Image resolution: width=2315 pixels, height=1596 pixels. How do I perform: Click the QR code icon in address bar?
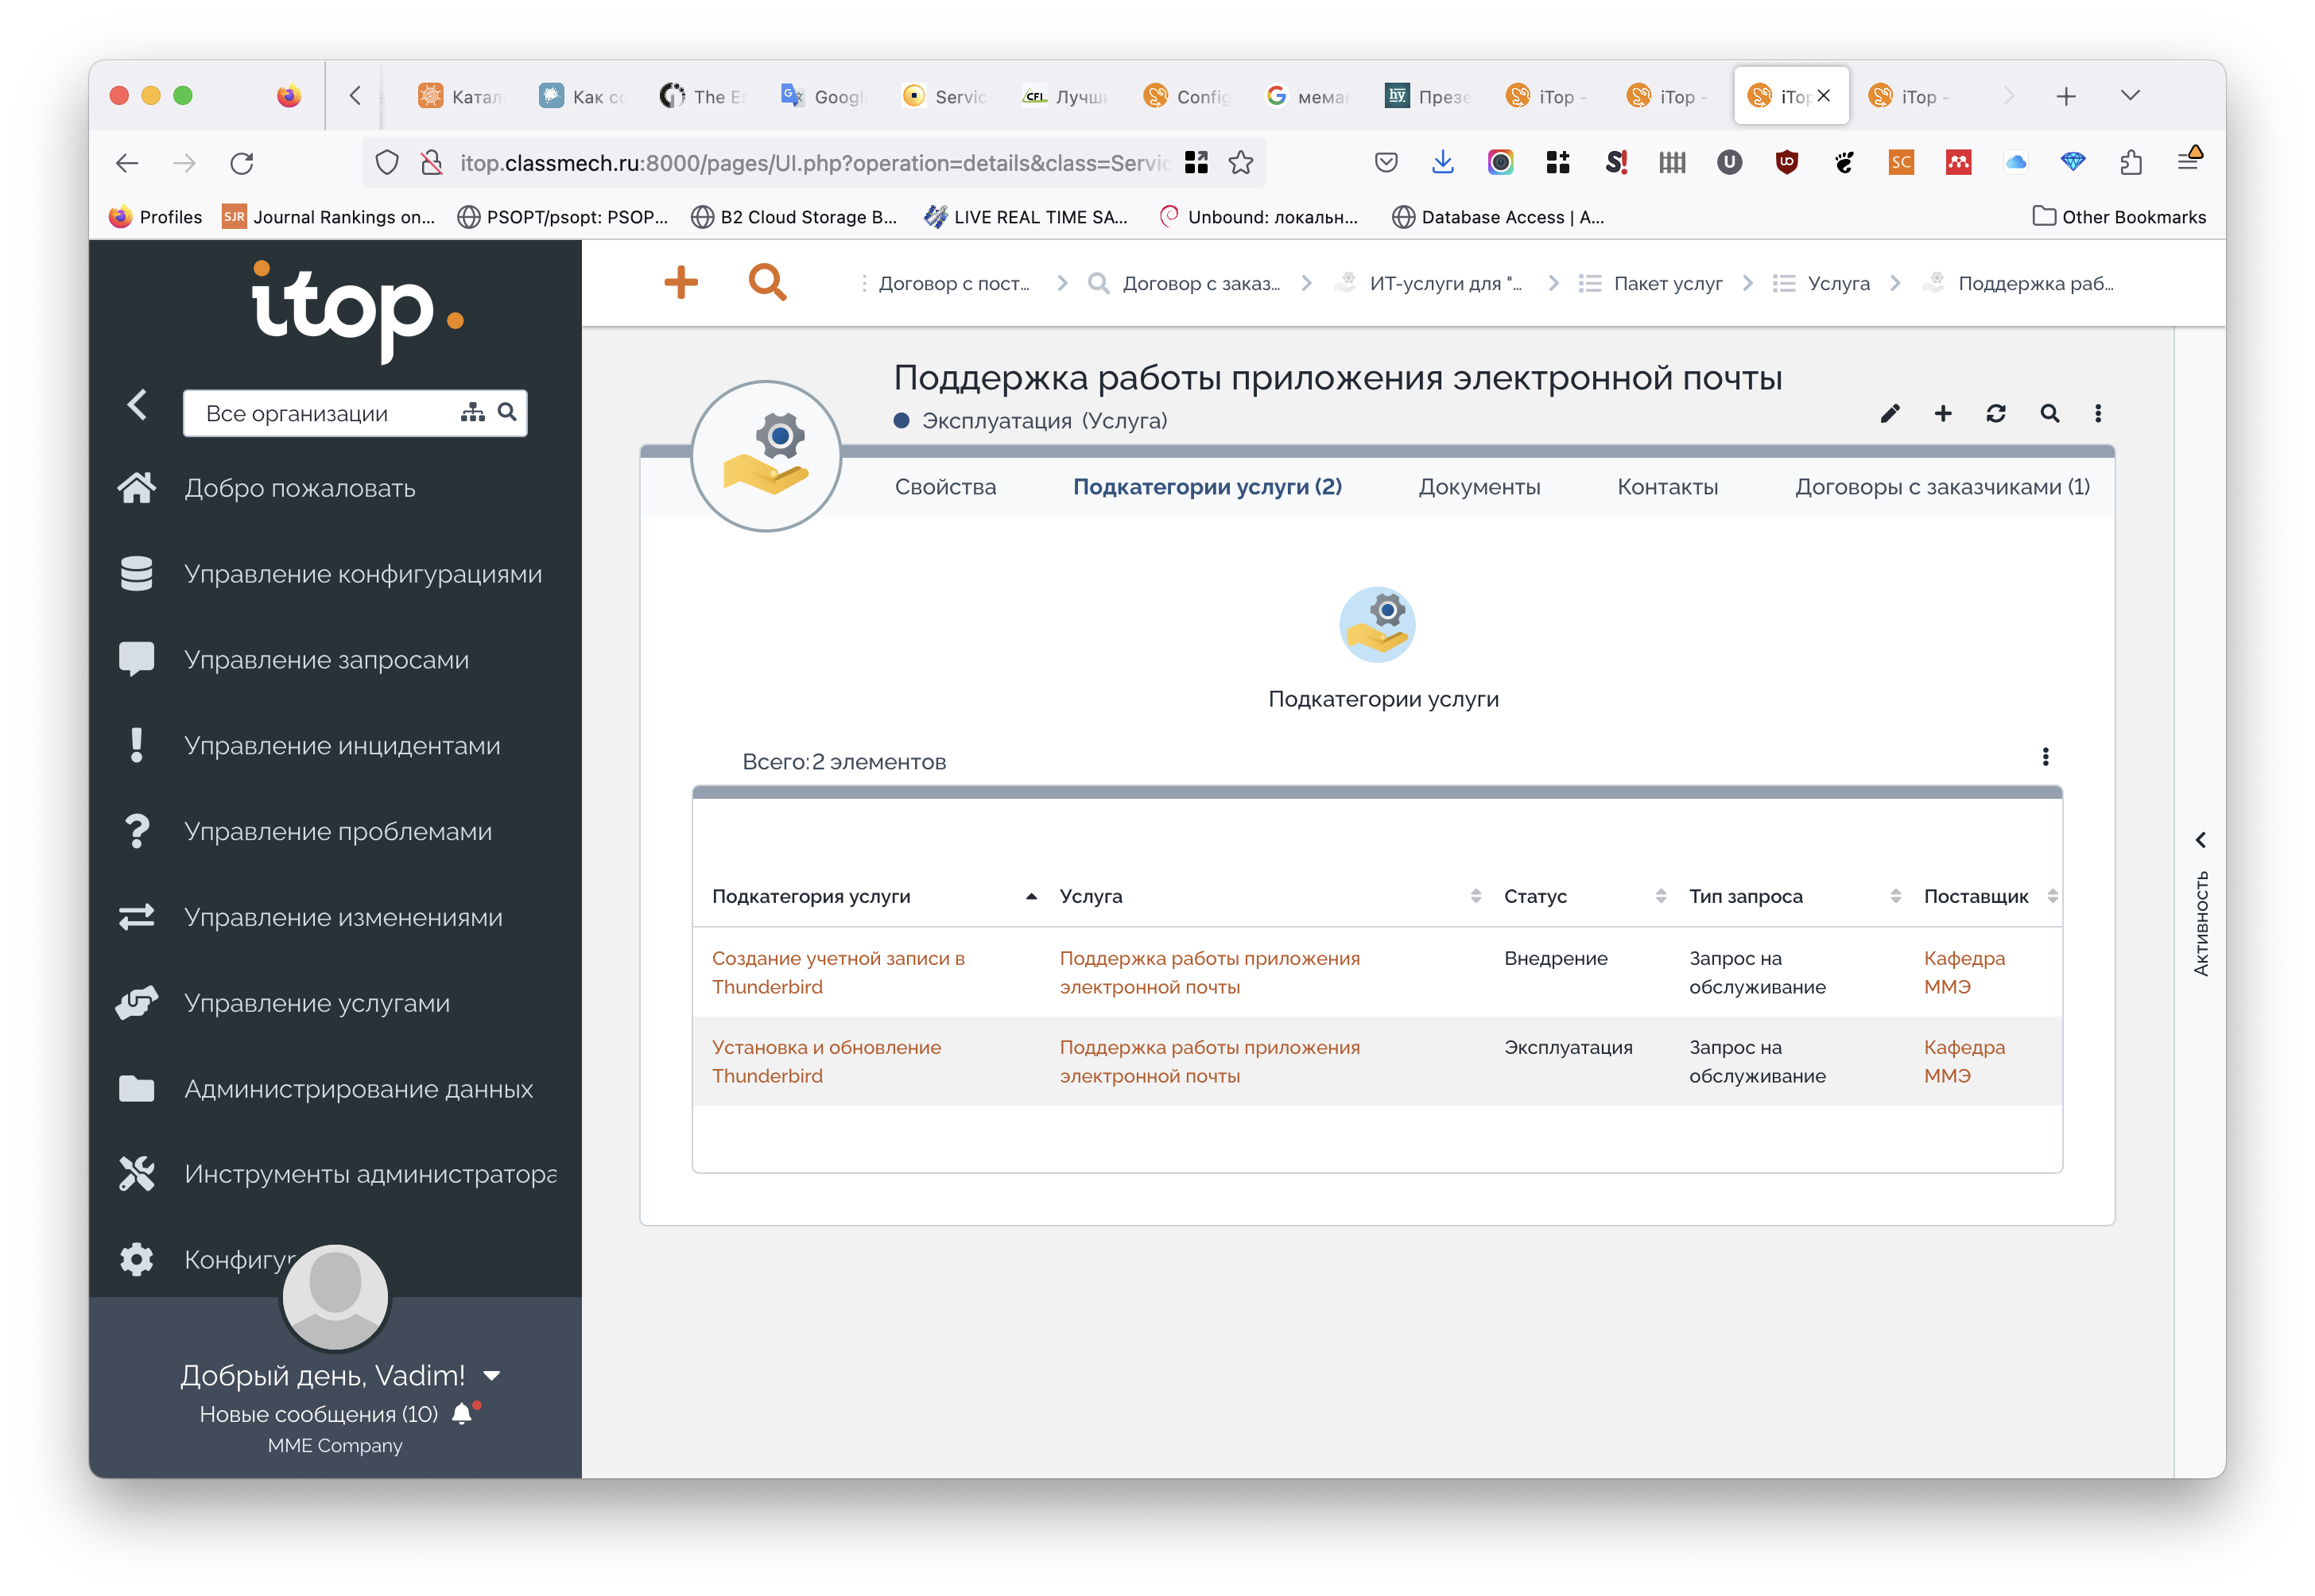[x=1196, y=163]
